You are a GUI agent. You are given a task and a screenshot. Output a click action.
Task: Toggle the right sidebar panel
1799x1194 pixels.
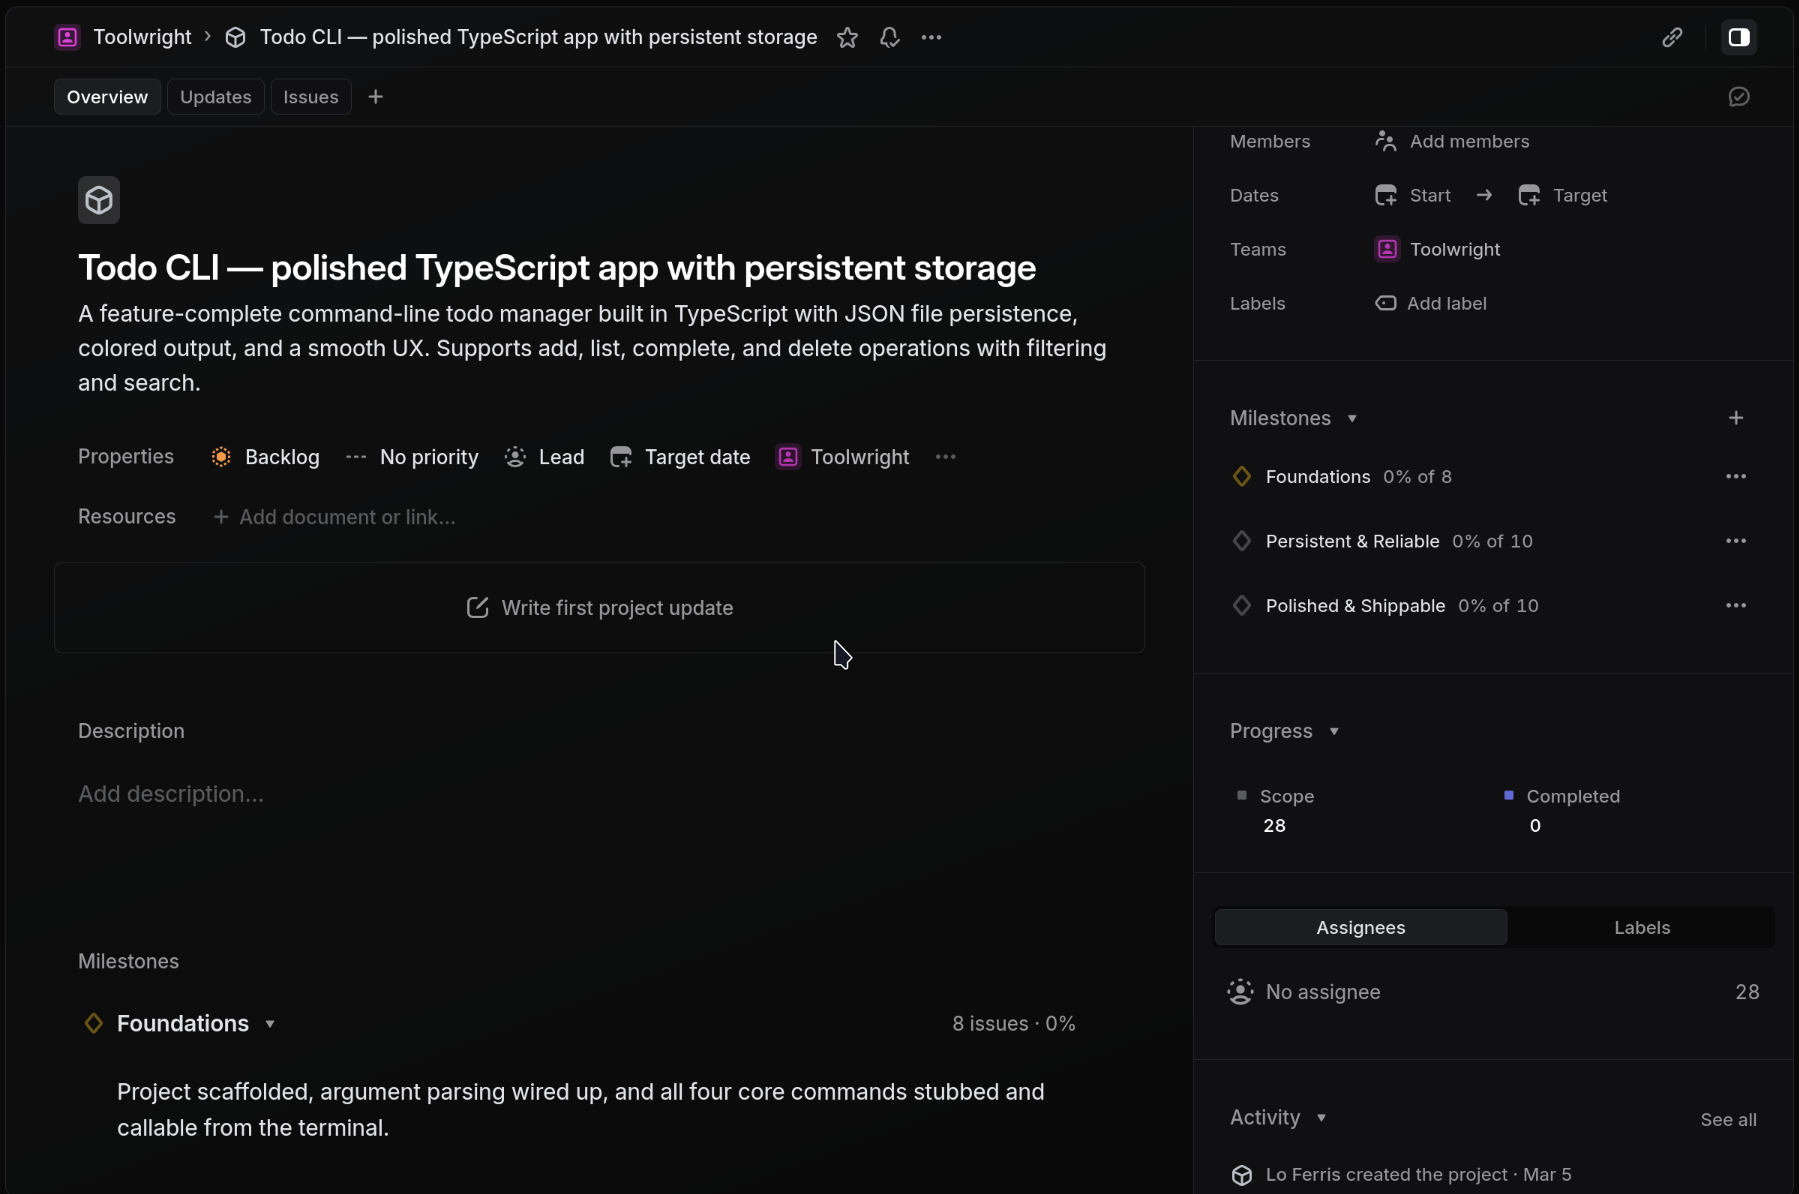click(1739, 37)
